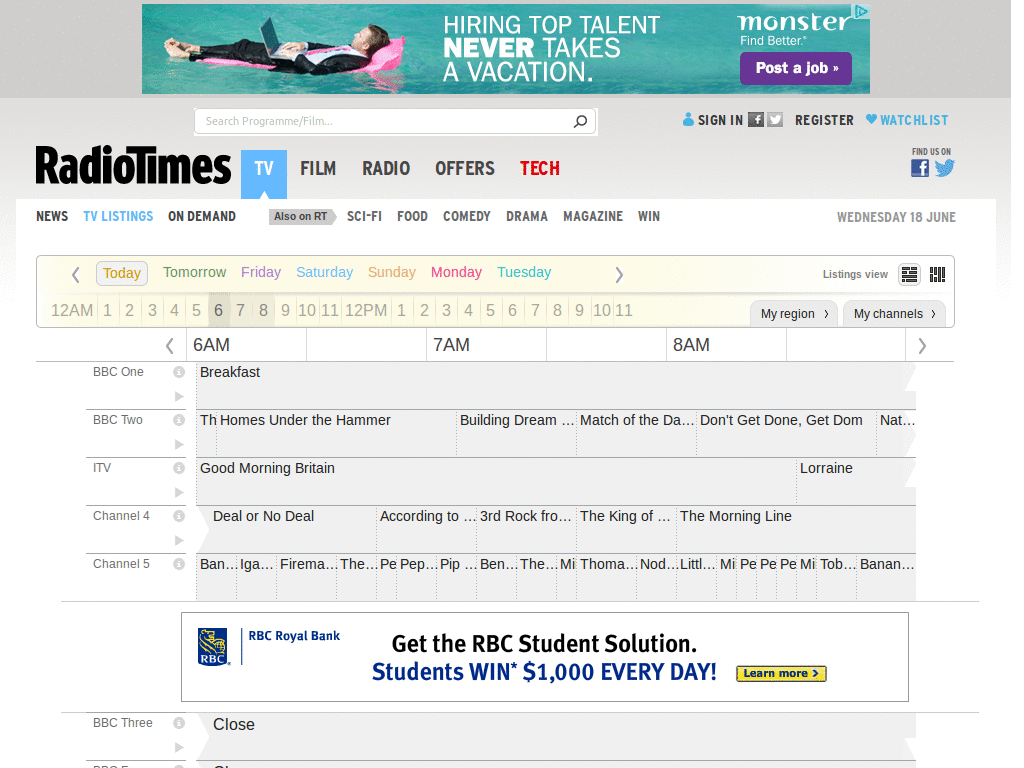1024x768 pixels.
Task: Switch to grid listings view icon
Action: pos(937,274)
